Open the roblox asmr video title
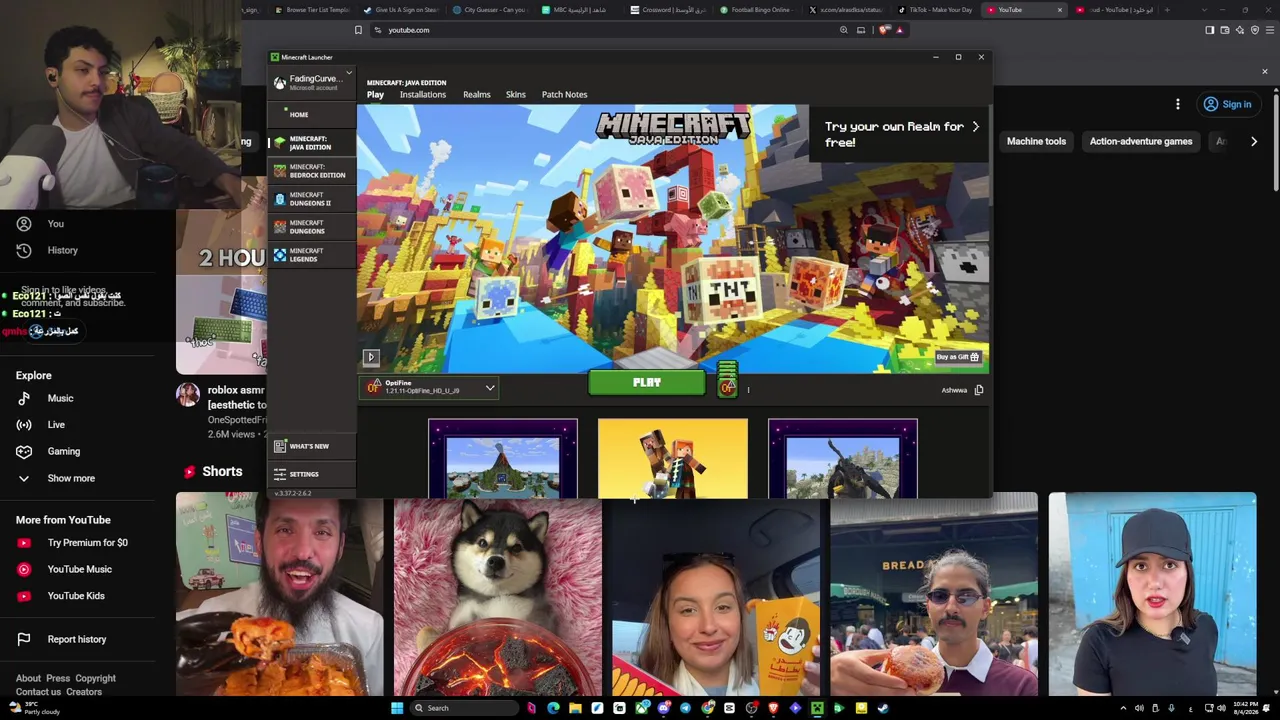 click(236, 397)
